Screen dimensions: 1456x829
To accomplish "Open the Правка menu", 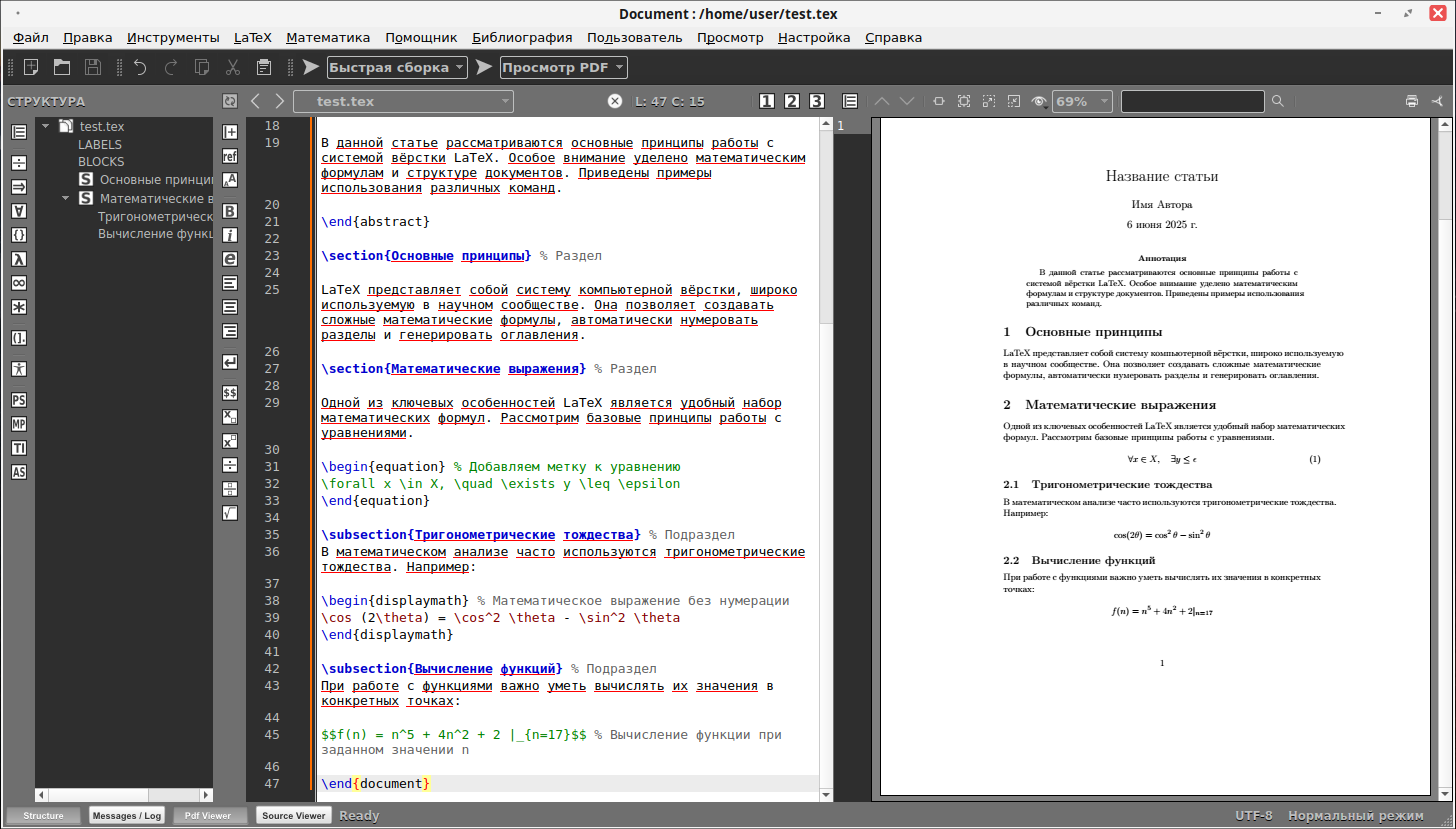I will (x=88, y=37).
